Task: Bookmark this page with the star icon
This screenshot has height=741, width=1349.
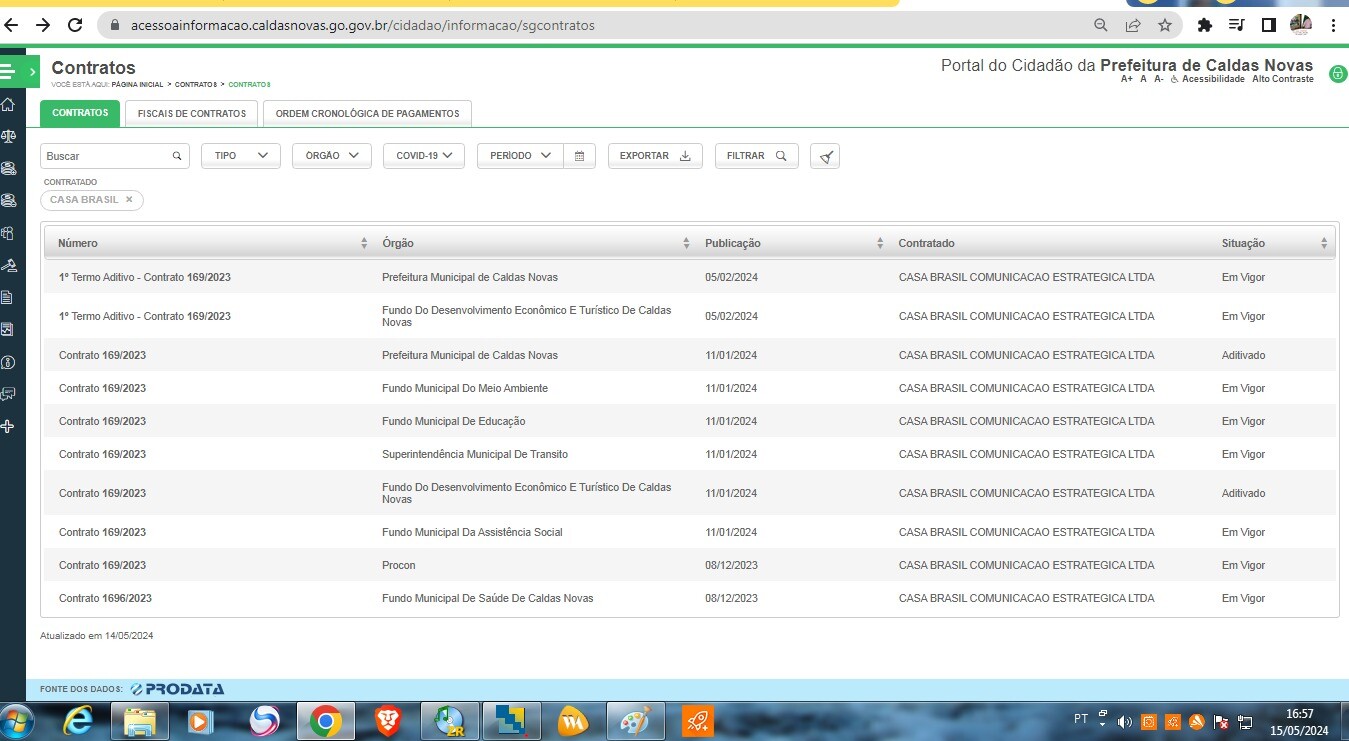Action: pos(1165,25)
